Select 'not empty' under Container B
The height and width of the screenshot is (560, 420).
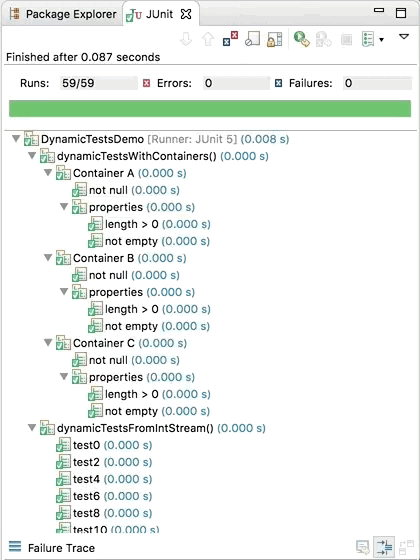point(149,326)
